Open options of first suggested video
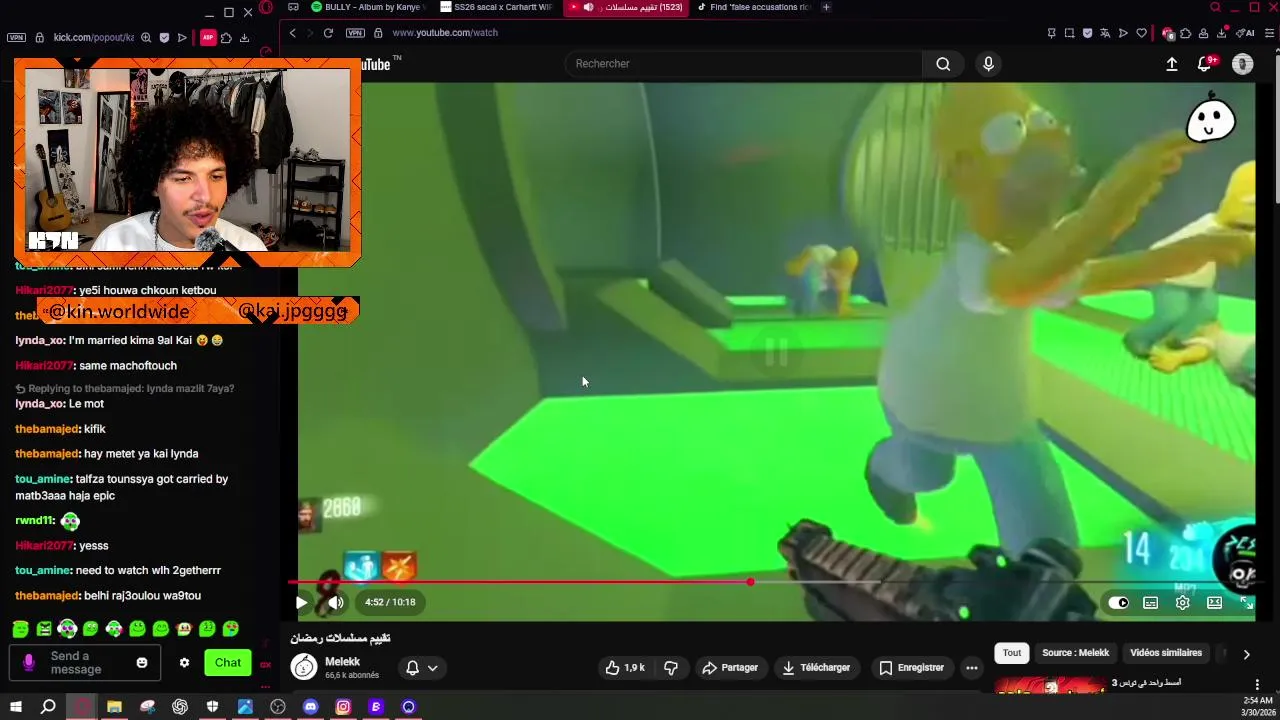Viewport: 1280px width, 720px height. point(1257,685)
